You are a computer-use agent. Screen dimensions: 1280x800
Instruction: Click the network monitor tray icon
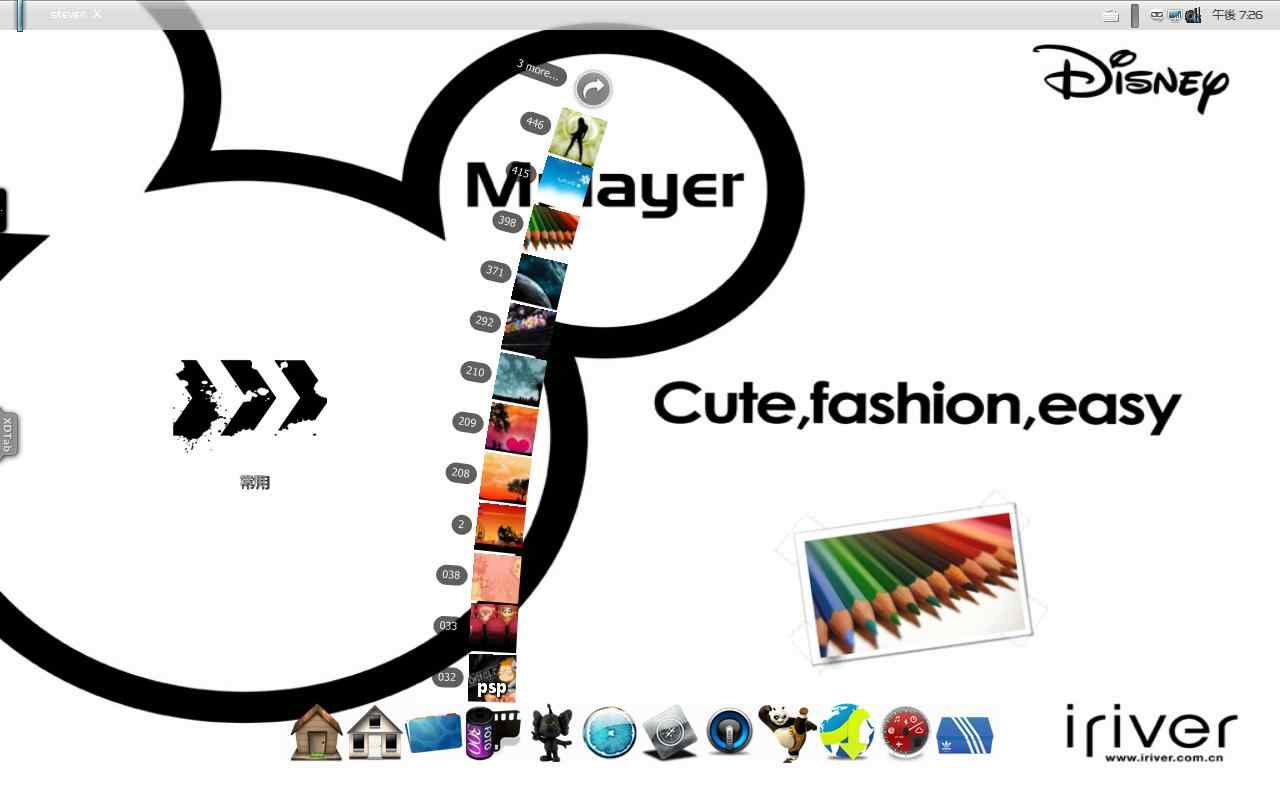tap(1175, 15)
